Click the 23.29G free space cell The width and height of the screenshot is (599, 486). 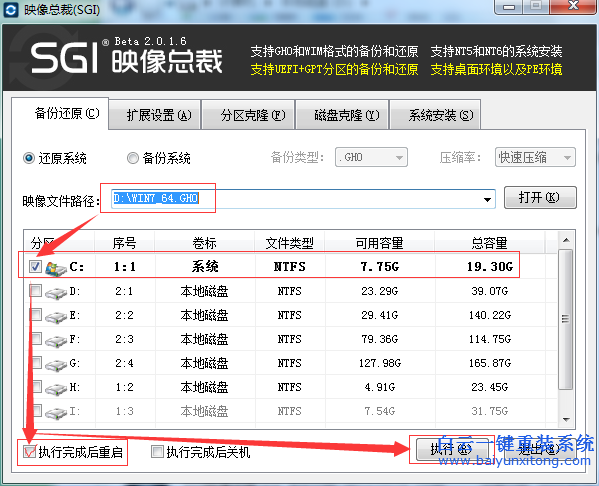pyautogui.click(x=380, y=292)
